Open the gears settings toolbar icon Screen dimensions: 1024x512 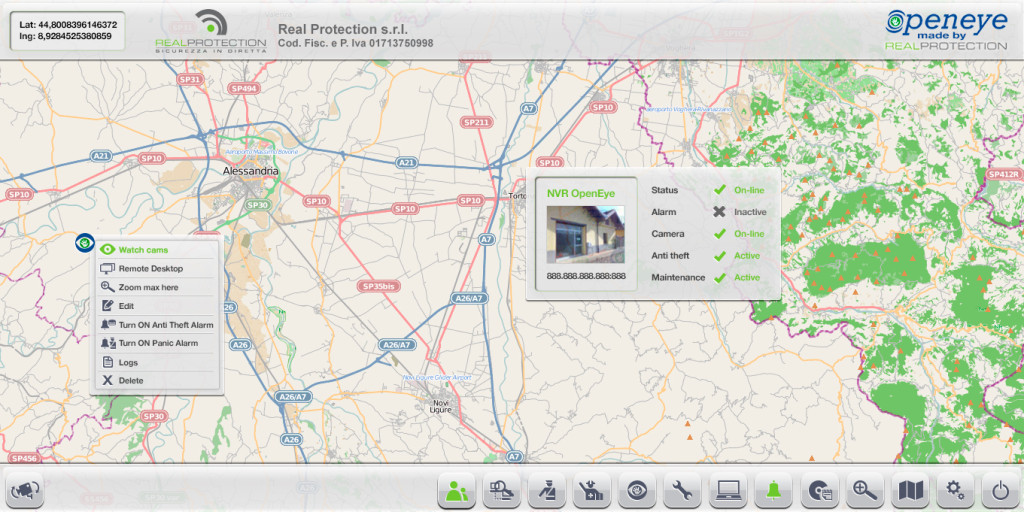(955, 490)
